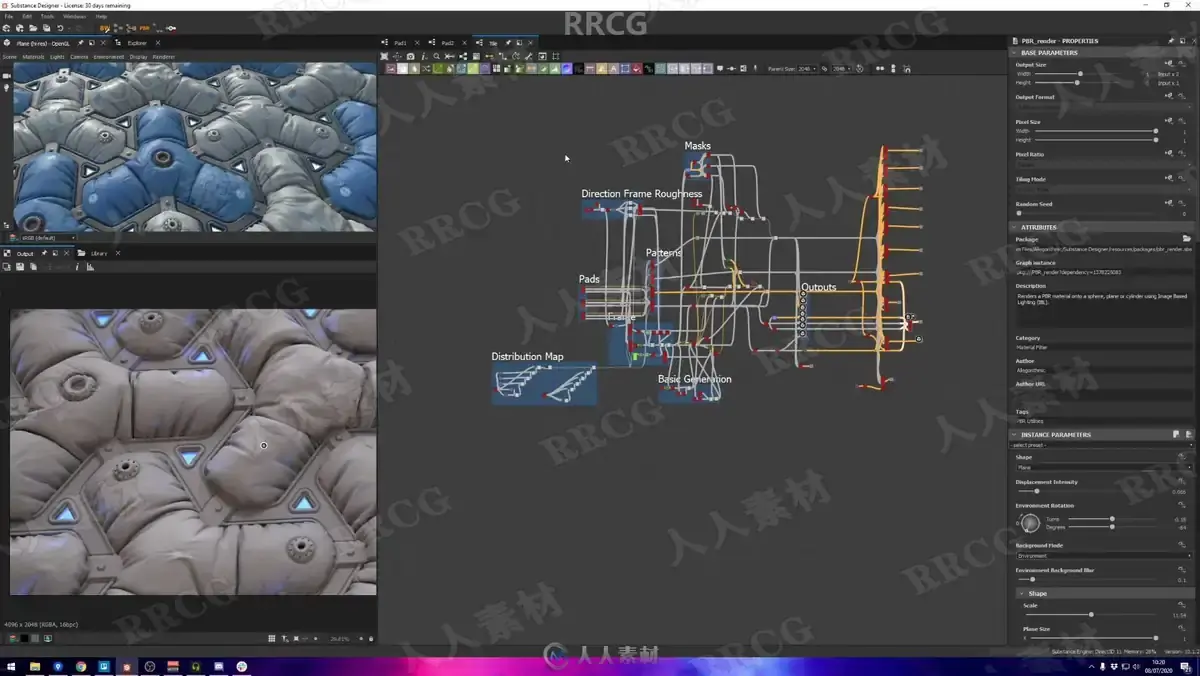Open the Environment menu in 3D view
Image resolution: width=1200 pixels, height=676 pixels.
point(109,57)
